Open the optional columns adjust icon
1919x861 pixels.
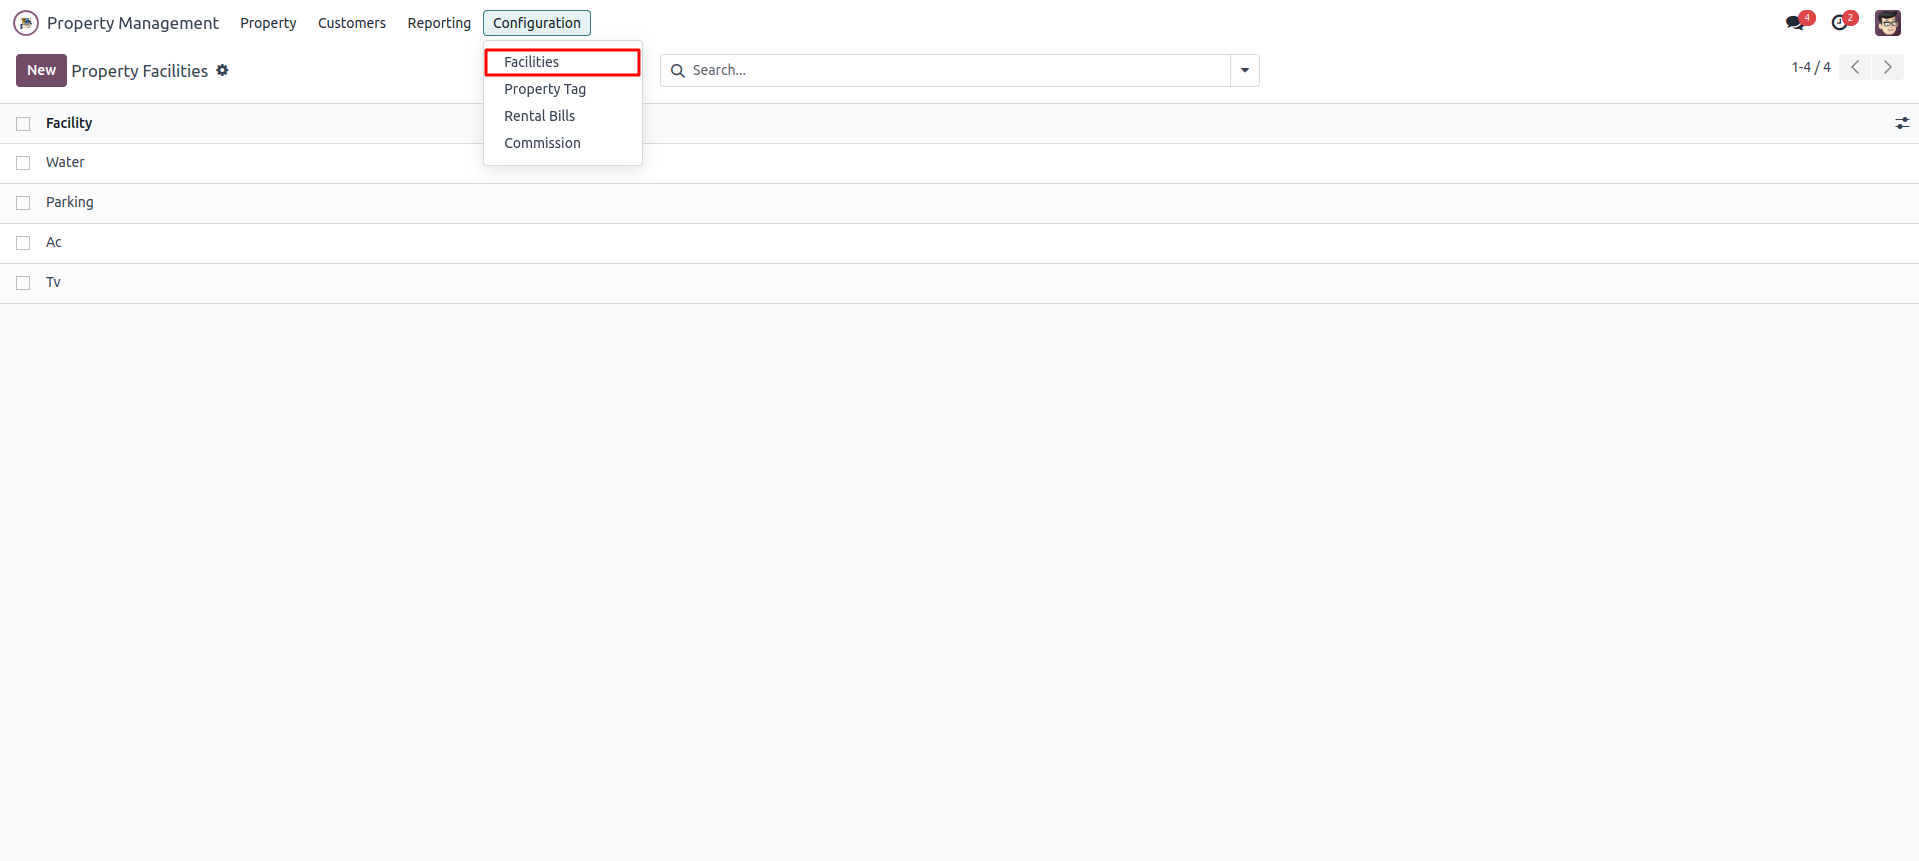[x=1902, y=123]
